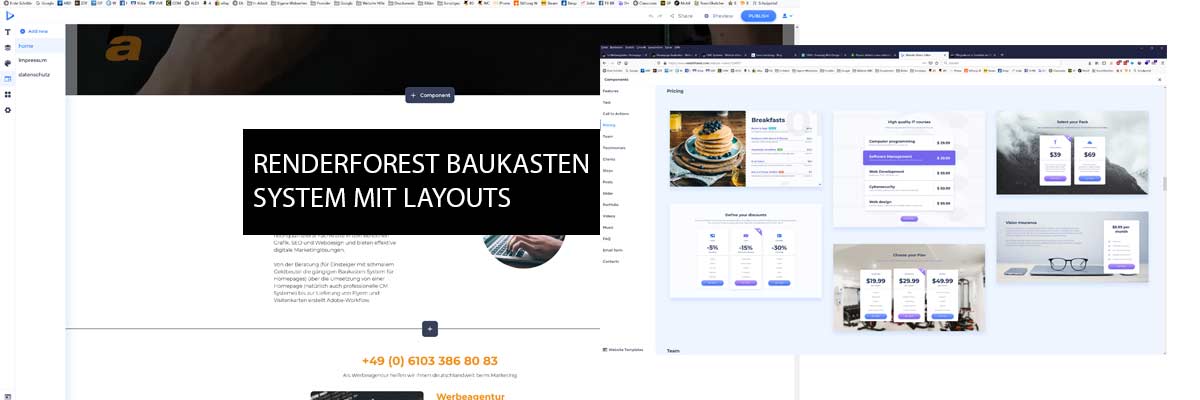Screen dimensions: 1200x400
Task: Open the user account dropdown
Action: (788, 16)
